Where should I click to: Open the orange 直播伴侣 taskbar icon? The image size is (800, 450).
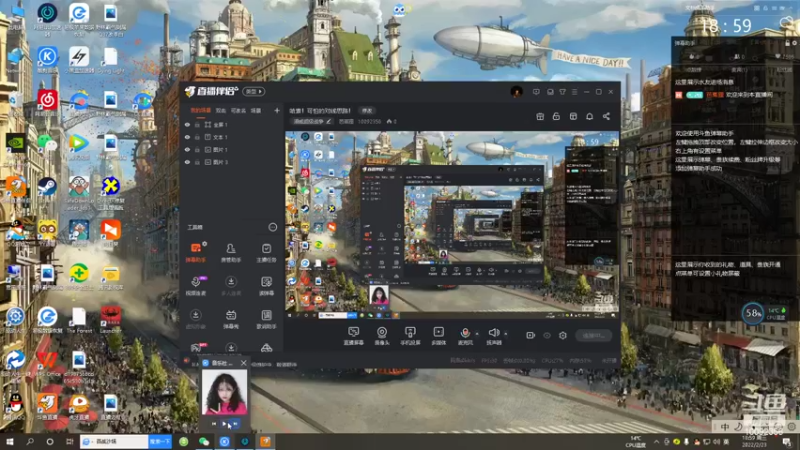click(265, 441)
